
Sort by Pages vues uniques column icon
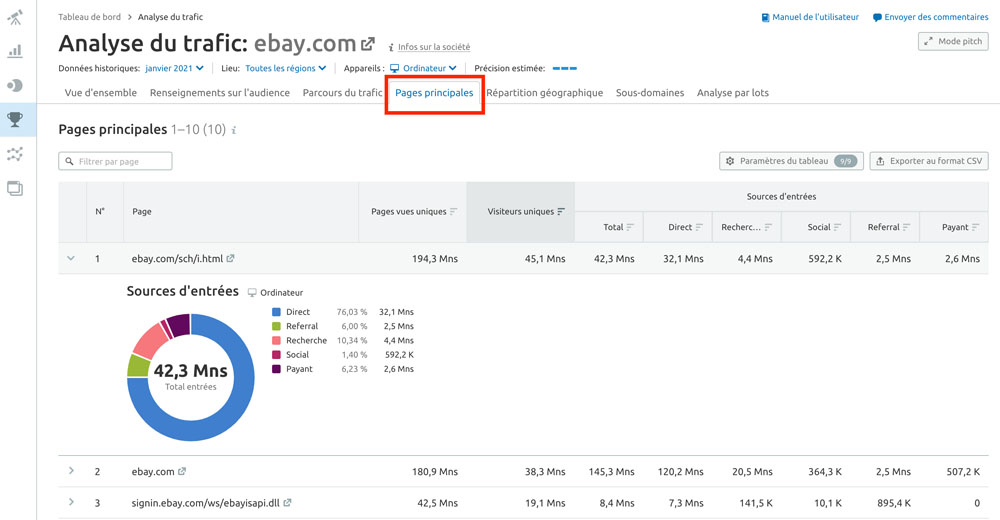453,212
